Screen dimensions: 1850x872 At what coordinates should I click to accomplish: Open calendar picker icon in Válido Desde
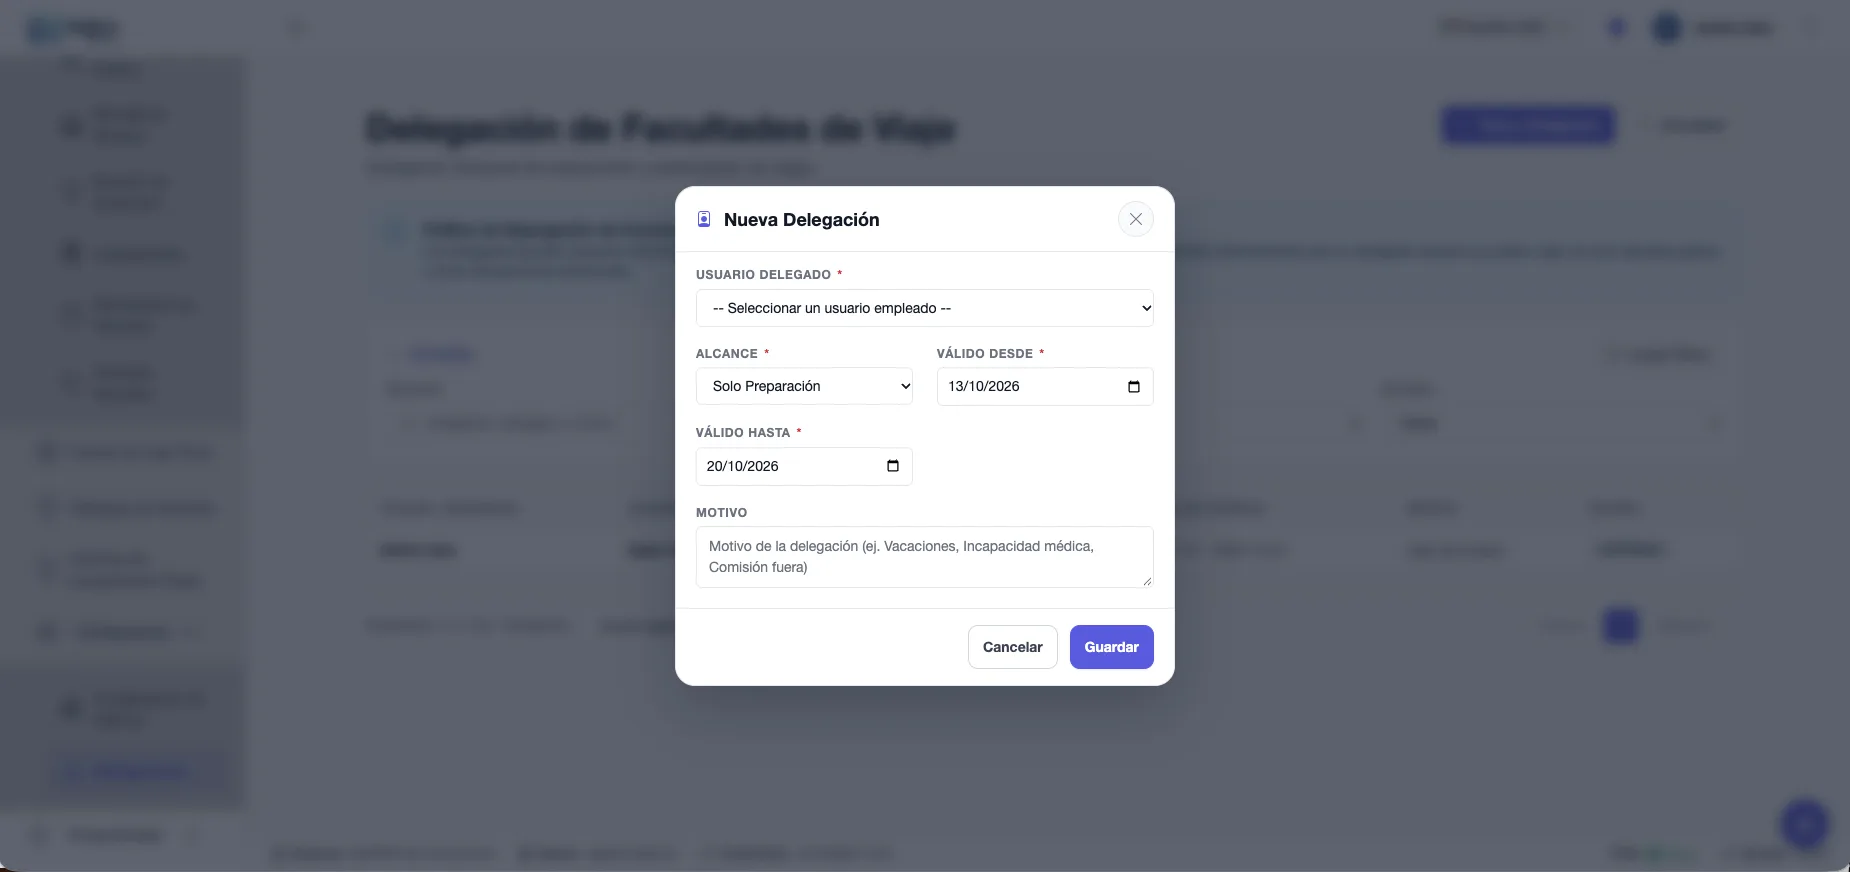tap(1133, 387)
